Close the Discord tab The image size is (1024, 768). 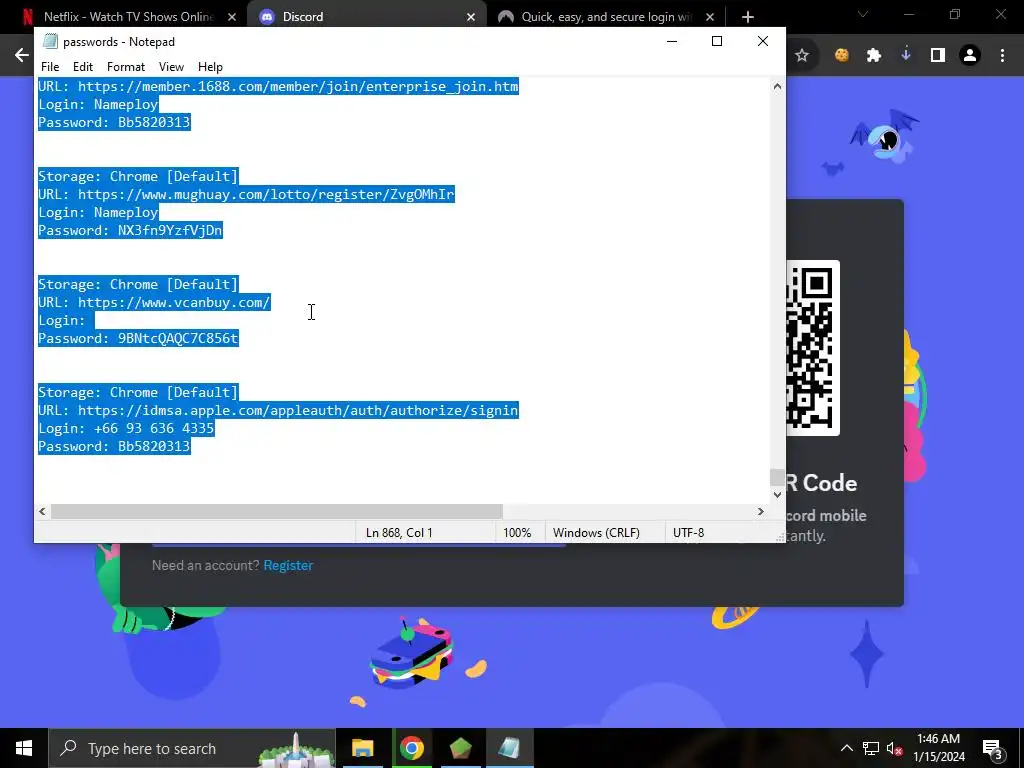(x=471, y=17)
